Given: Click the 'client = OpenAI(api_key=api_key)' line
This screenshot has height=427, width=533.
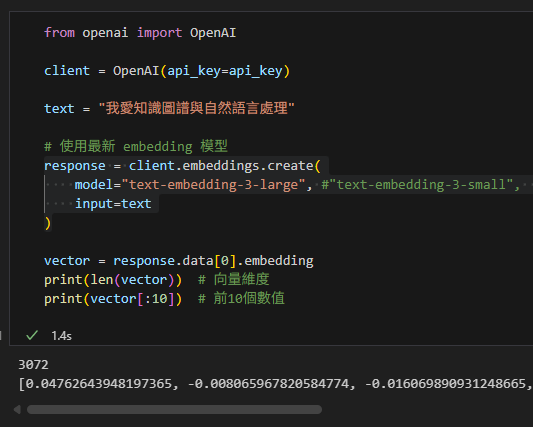Looking at the screenshot, I should pos(167,71).
